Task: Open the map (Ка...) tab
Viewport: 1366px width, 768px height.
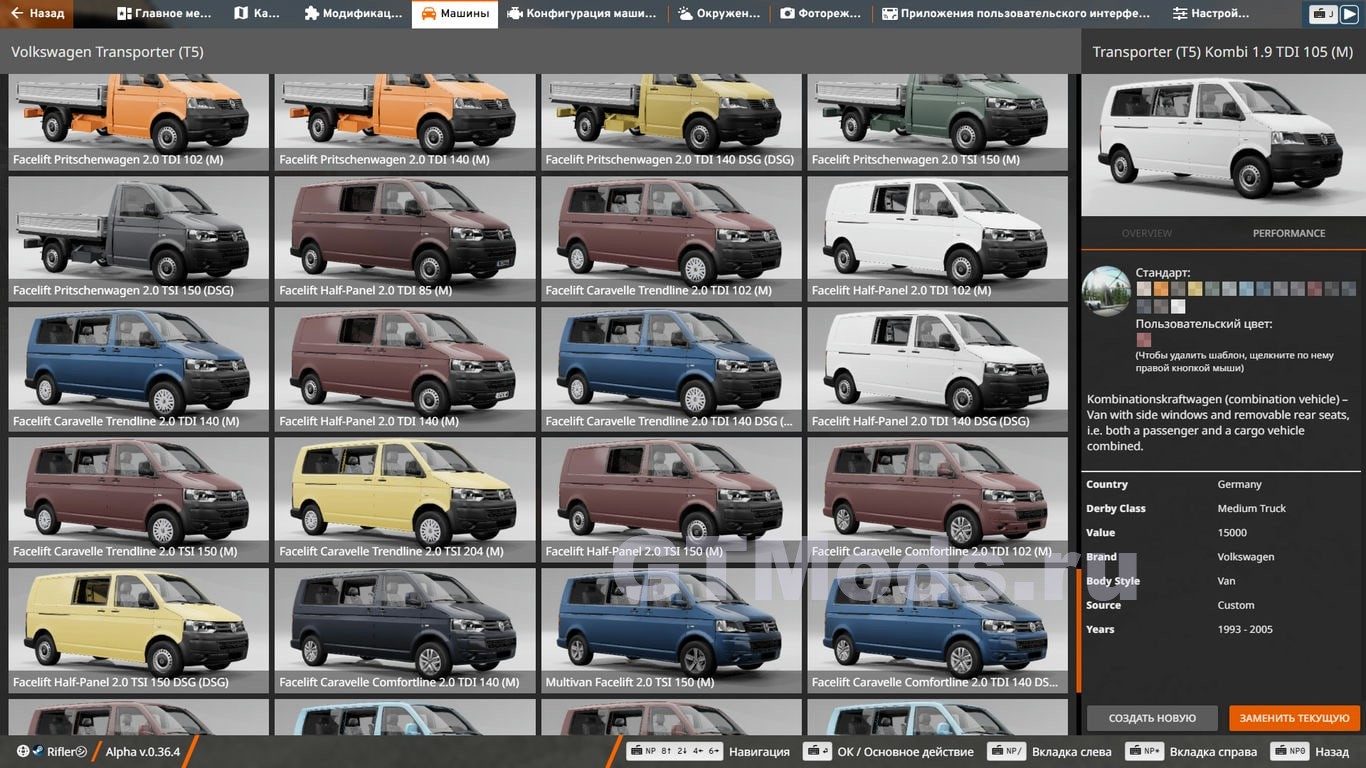Action: 257,14
